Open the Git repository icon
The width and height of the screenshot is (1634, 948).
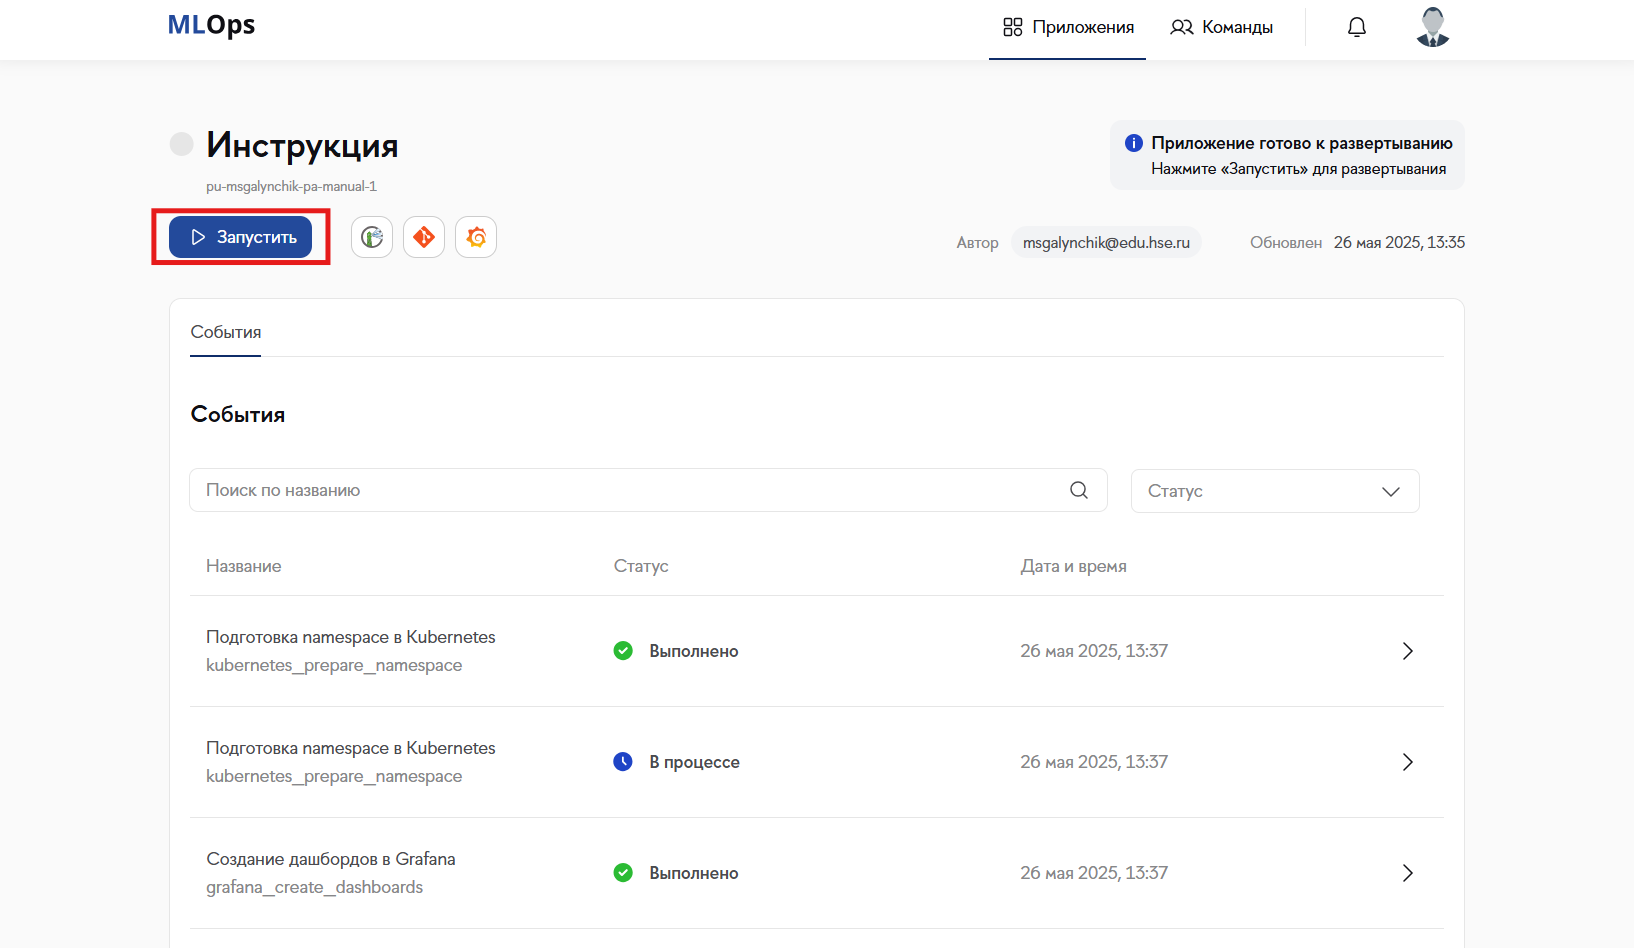pyautogui.click(x=424, y=238)
